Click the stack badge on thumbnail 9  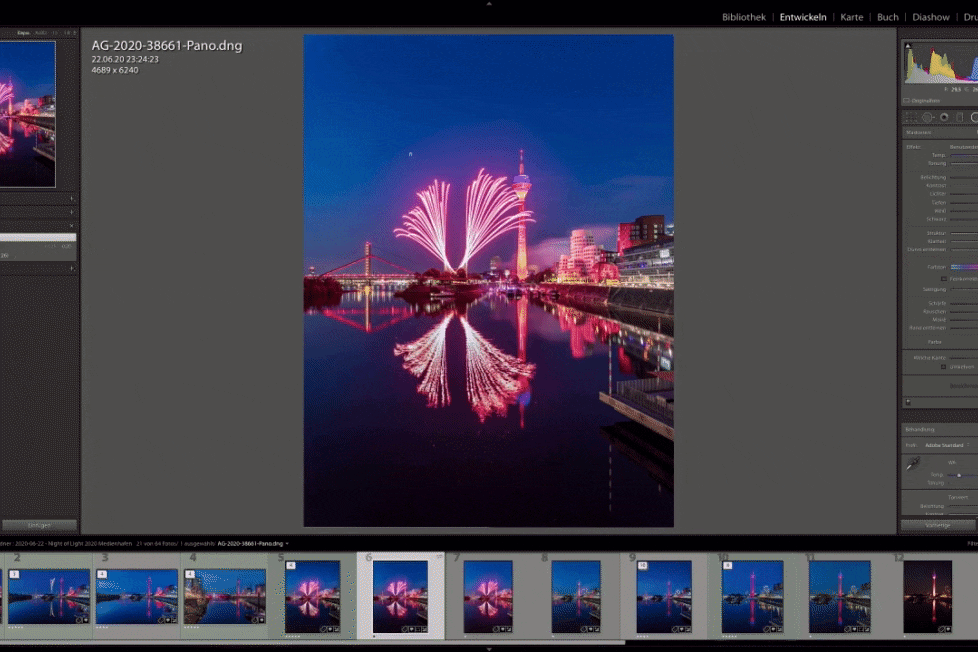(x=642, y=565)
